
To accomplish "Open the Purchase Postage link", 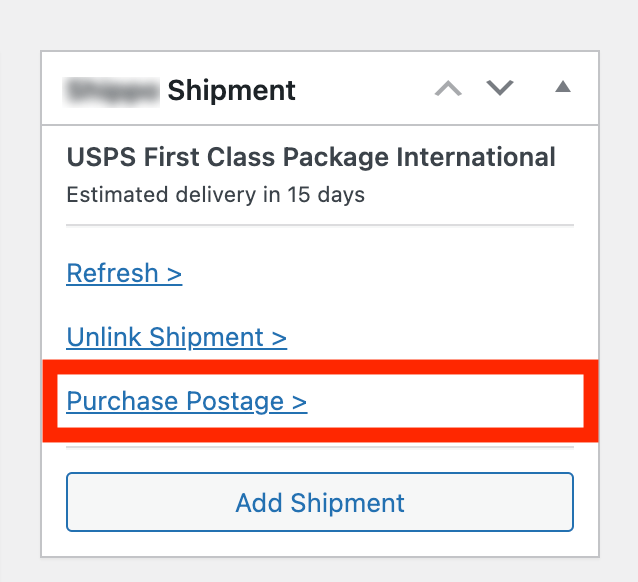I will pyautogui.click(x=186, y=401).
